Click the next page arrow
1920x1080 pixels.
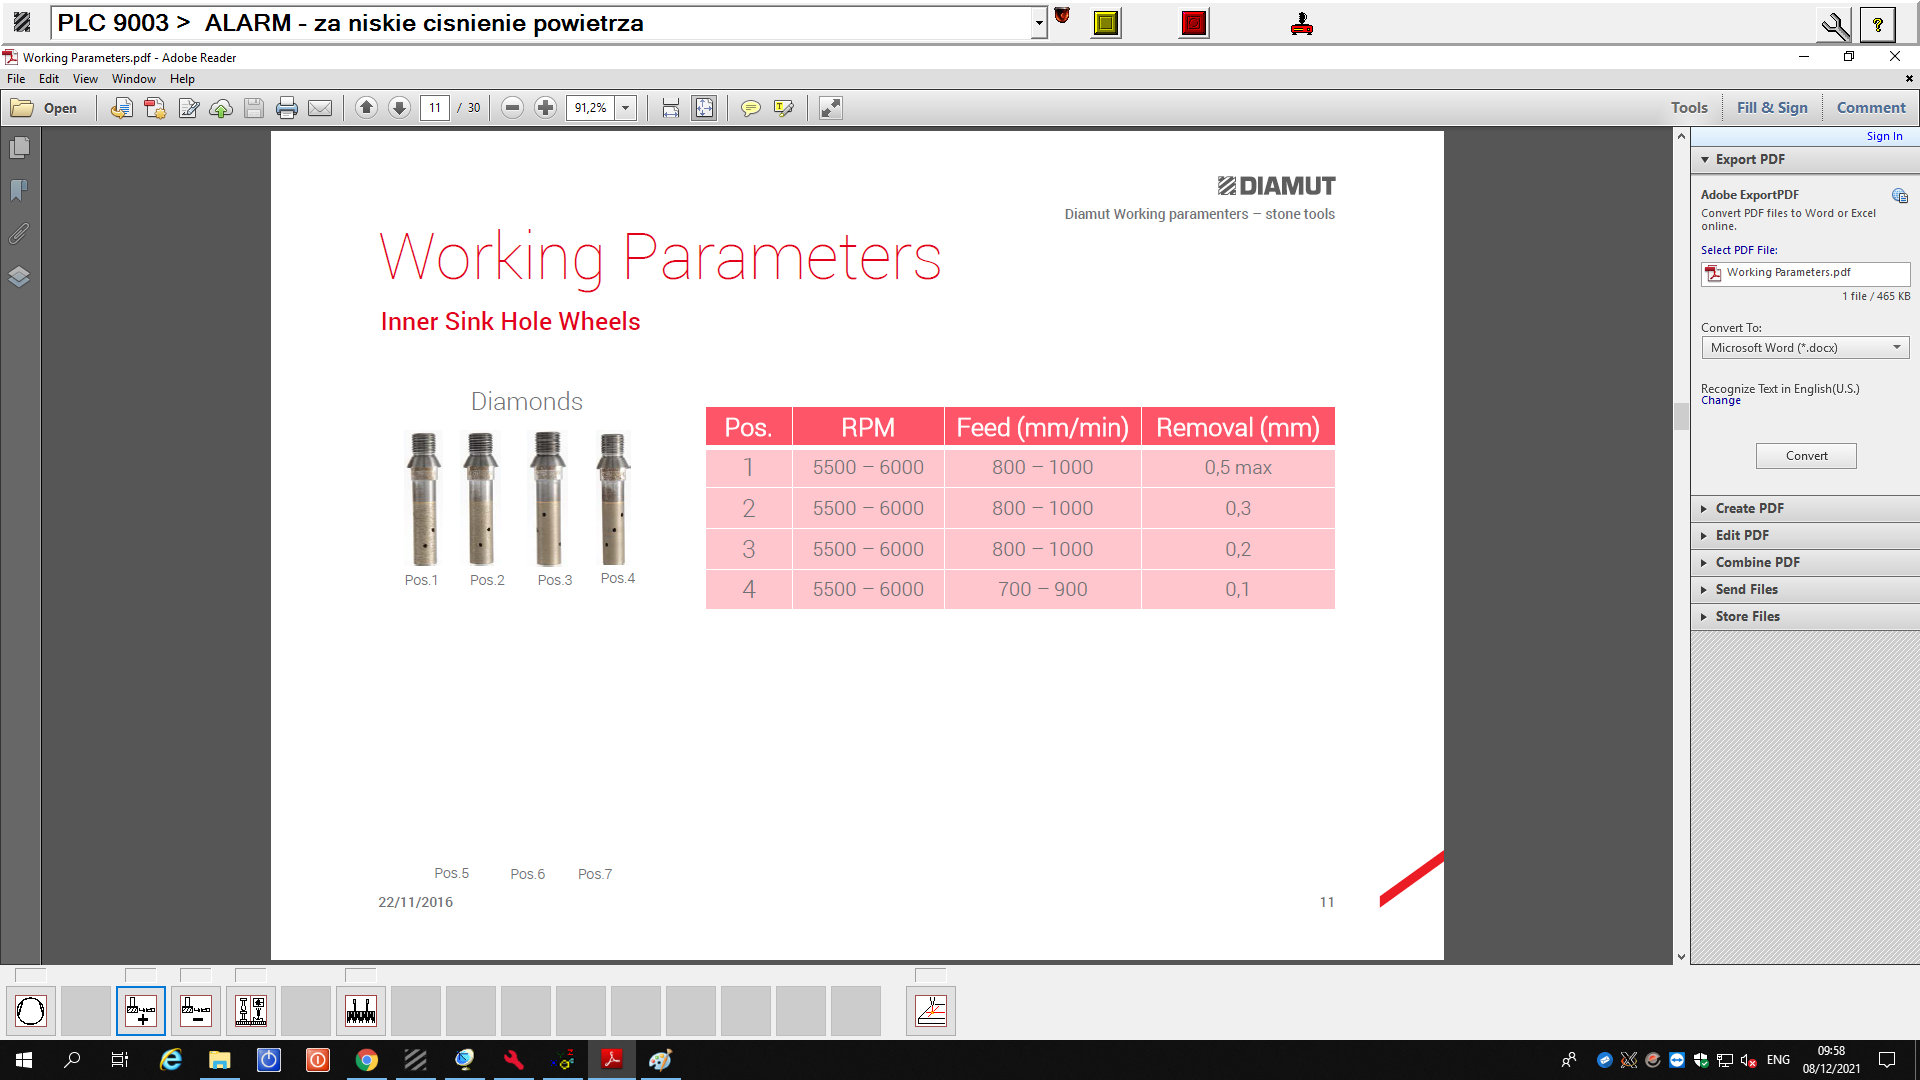(399, 108)
